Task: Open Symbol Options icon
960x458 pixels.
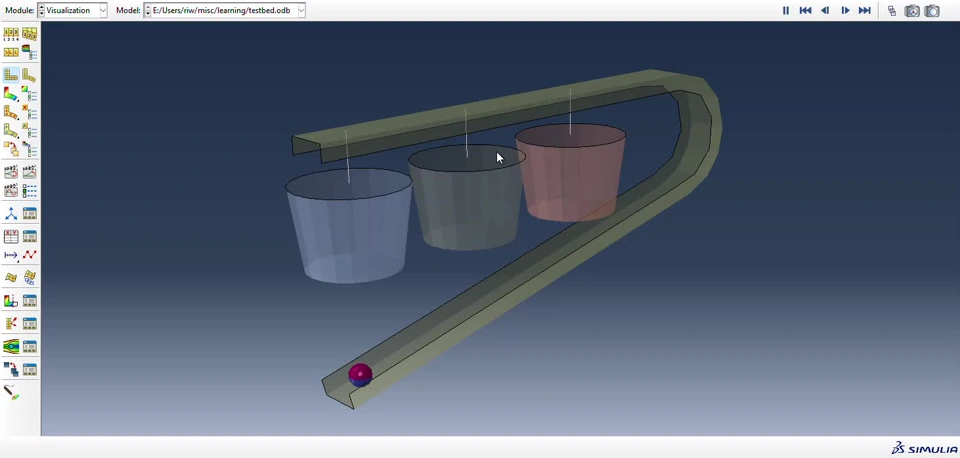Action: point(29,112)
